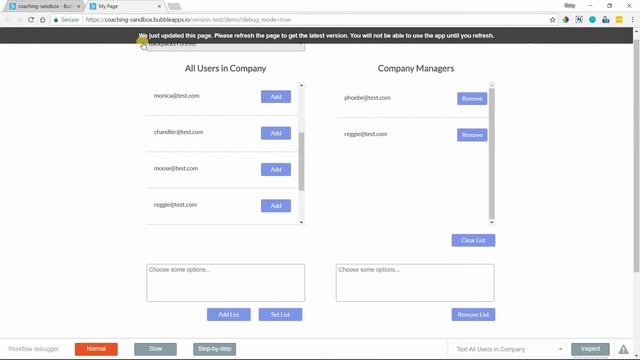Click the Remove List button
The image size is (640, 360).
click(x=473, y=315)
